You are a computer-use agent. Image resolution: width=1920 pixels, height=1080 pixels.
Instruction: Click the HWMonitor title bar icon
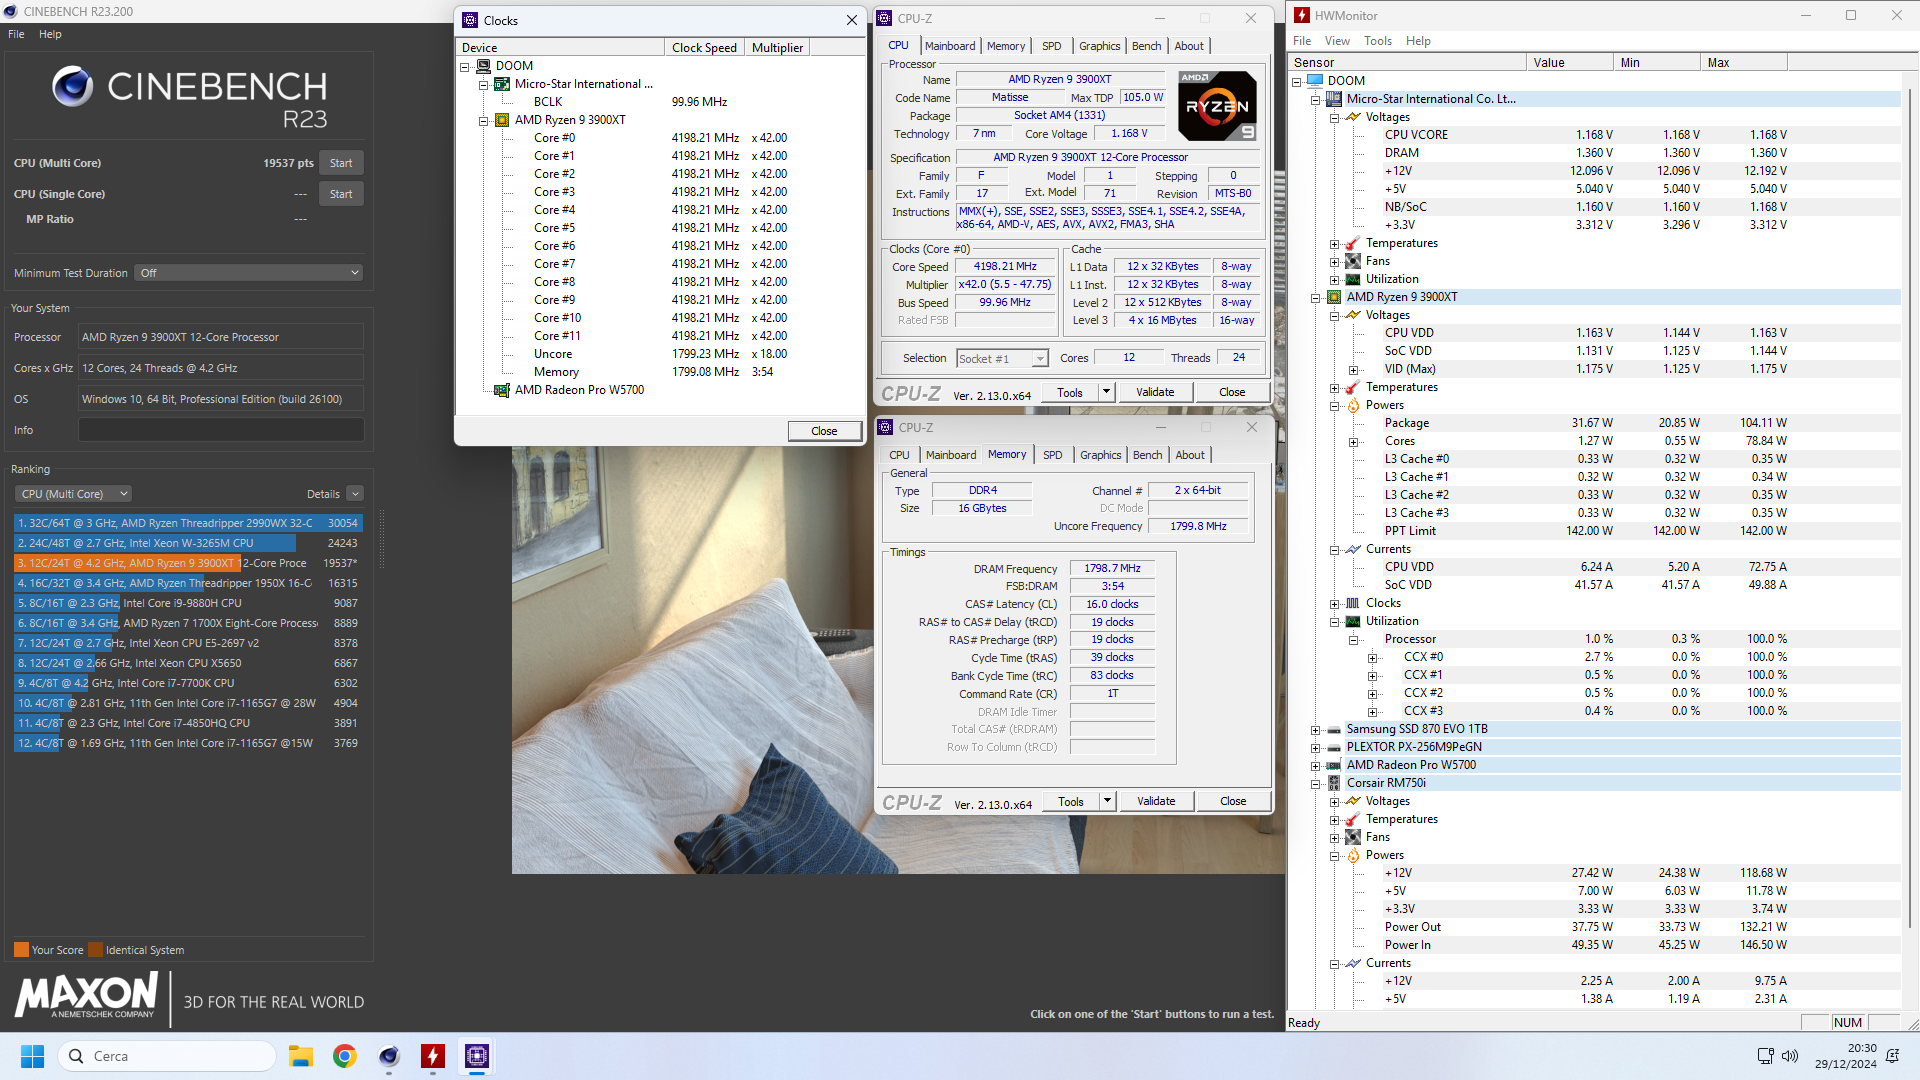pos(1302,15)
